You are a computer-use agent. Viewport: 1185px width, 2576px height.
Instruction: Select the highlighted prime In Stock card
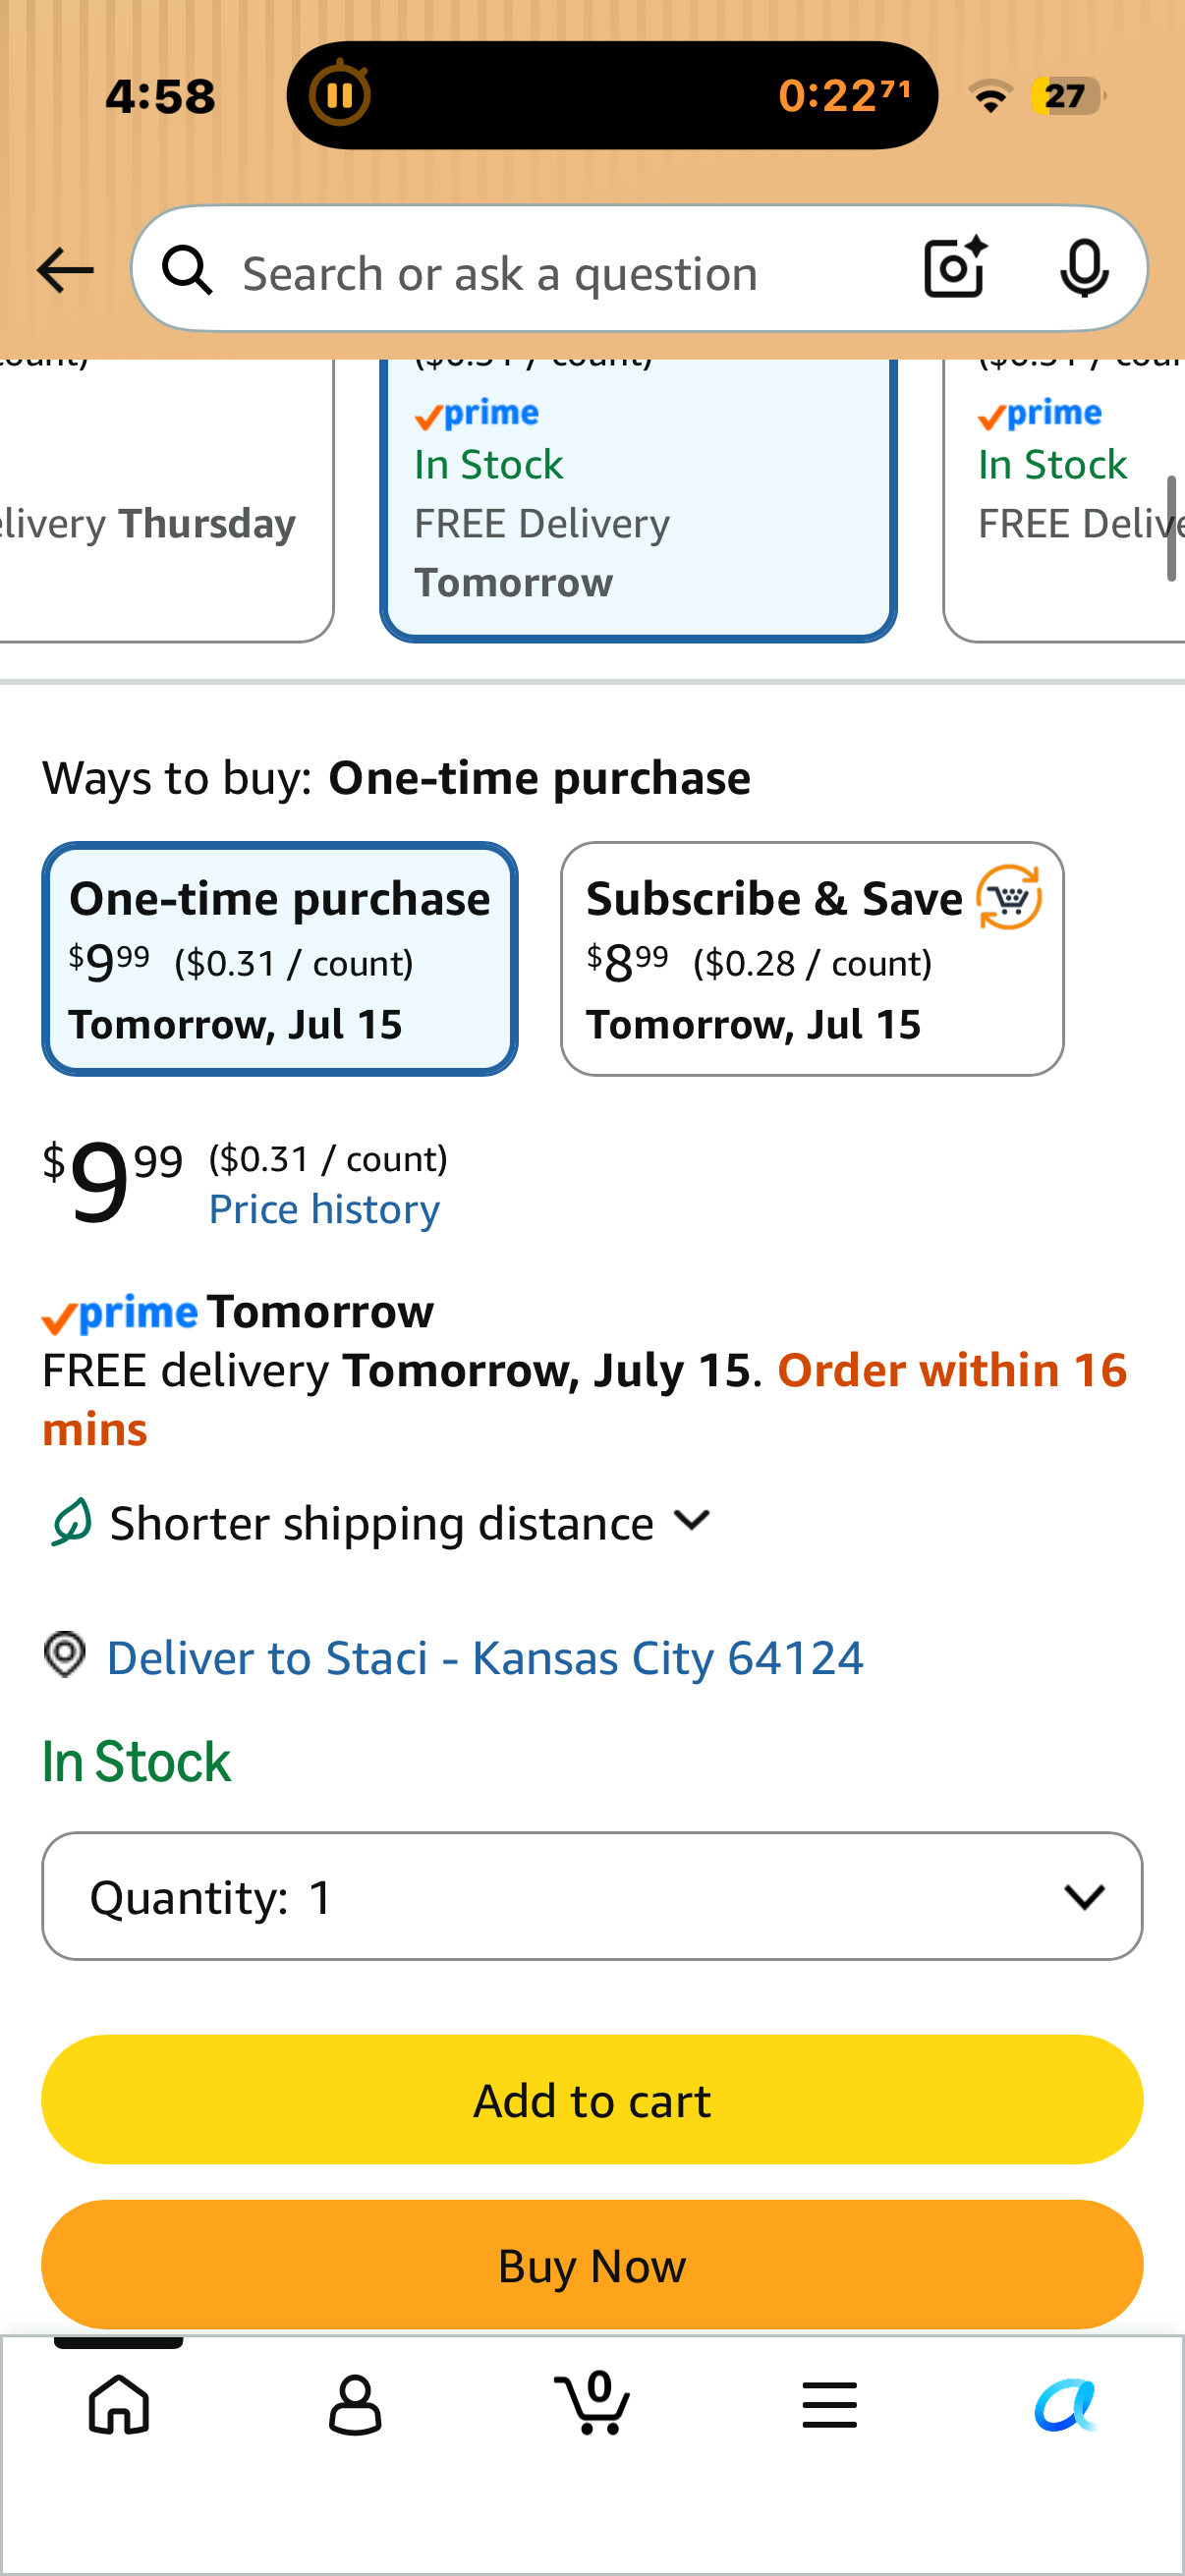click(638, 498)
